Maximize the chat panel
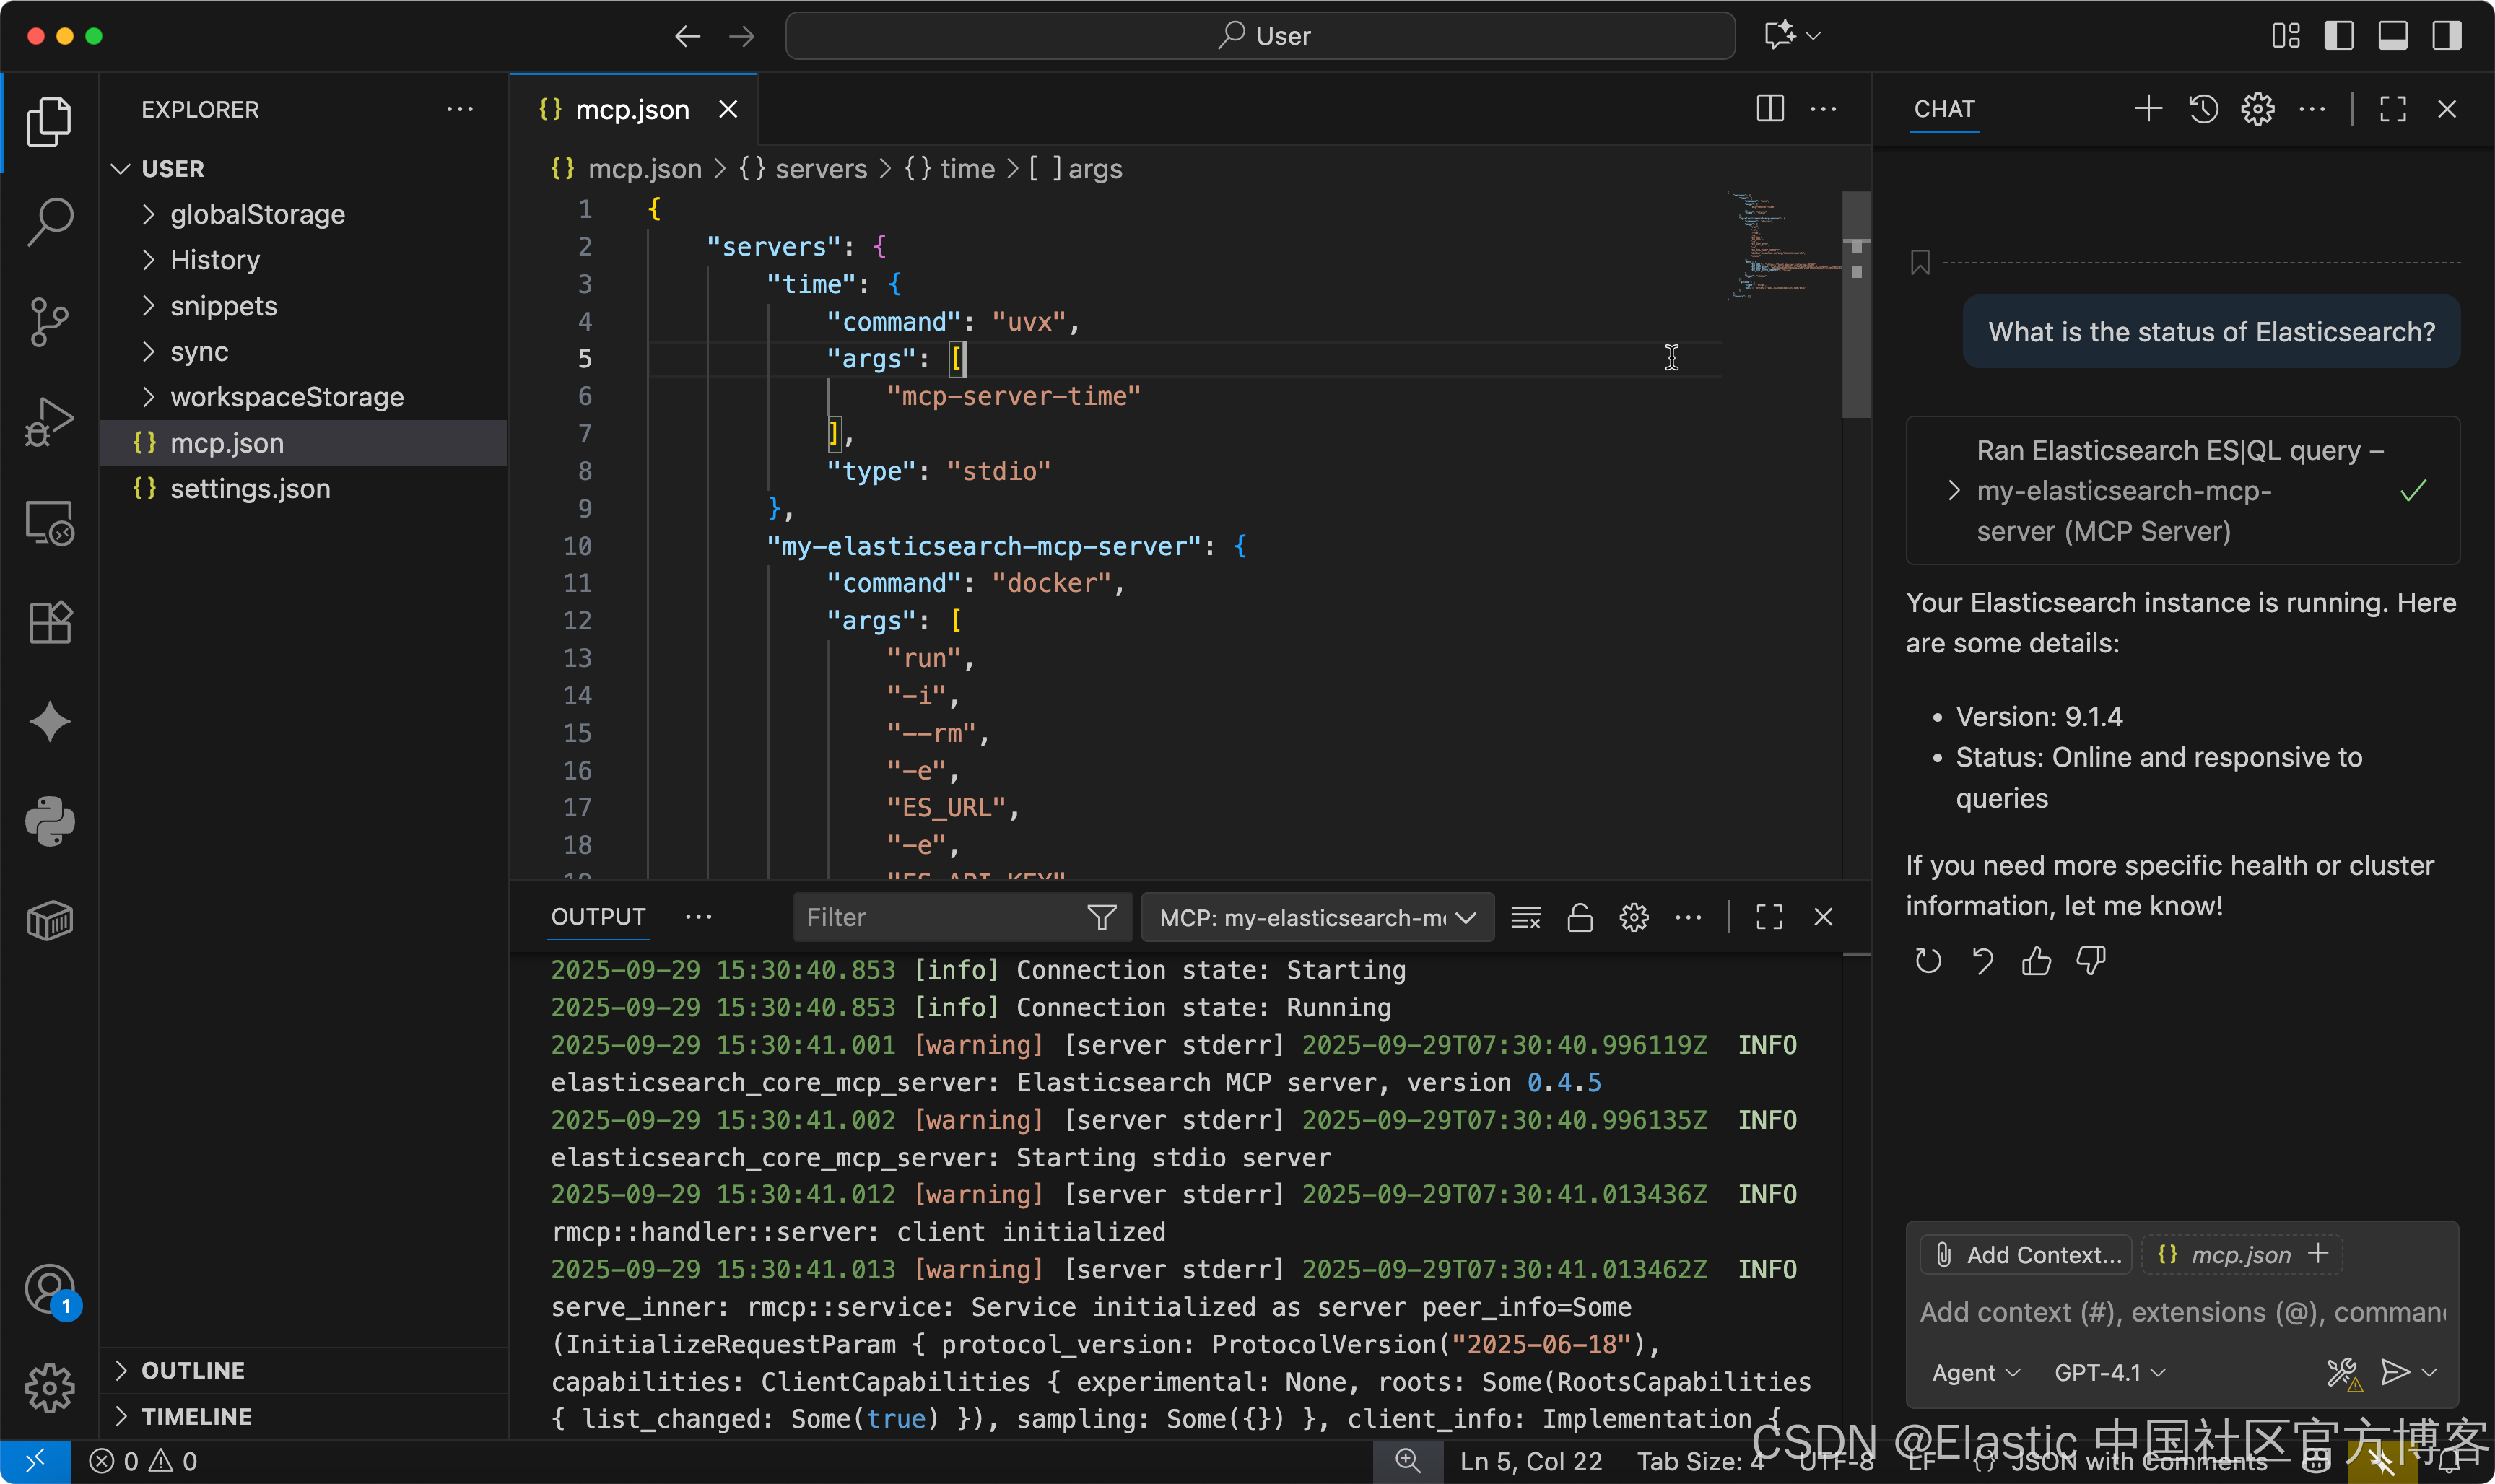 tap(2393, 108)
